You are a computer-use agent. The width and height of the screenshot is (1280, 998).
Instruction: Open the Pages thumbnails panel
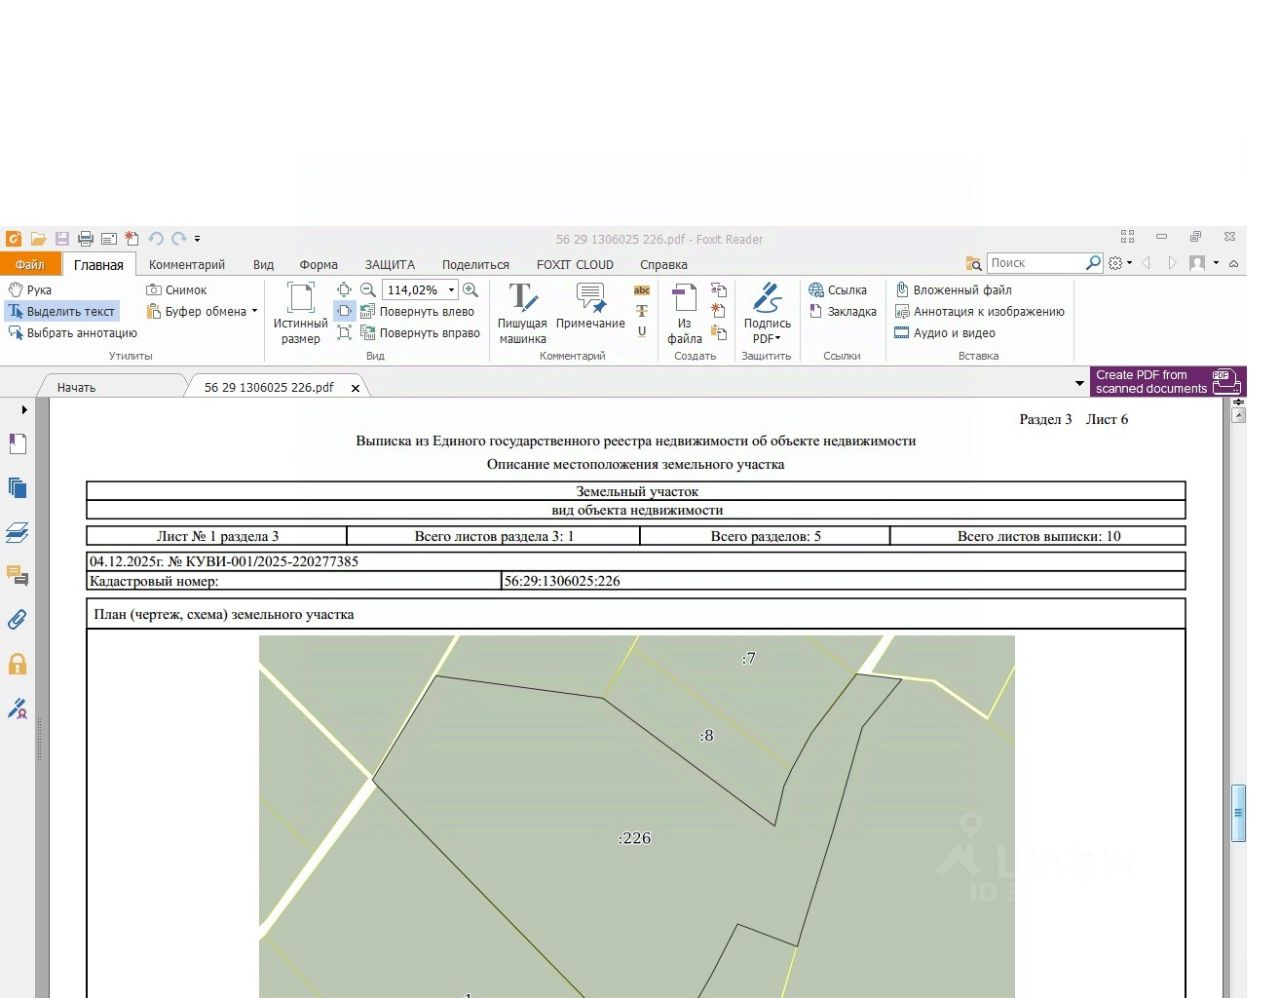click(18, 488)
